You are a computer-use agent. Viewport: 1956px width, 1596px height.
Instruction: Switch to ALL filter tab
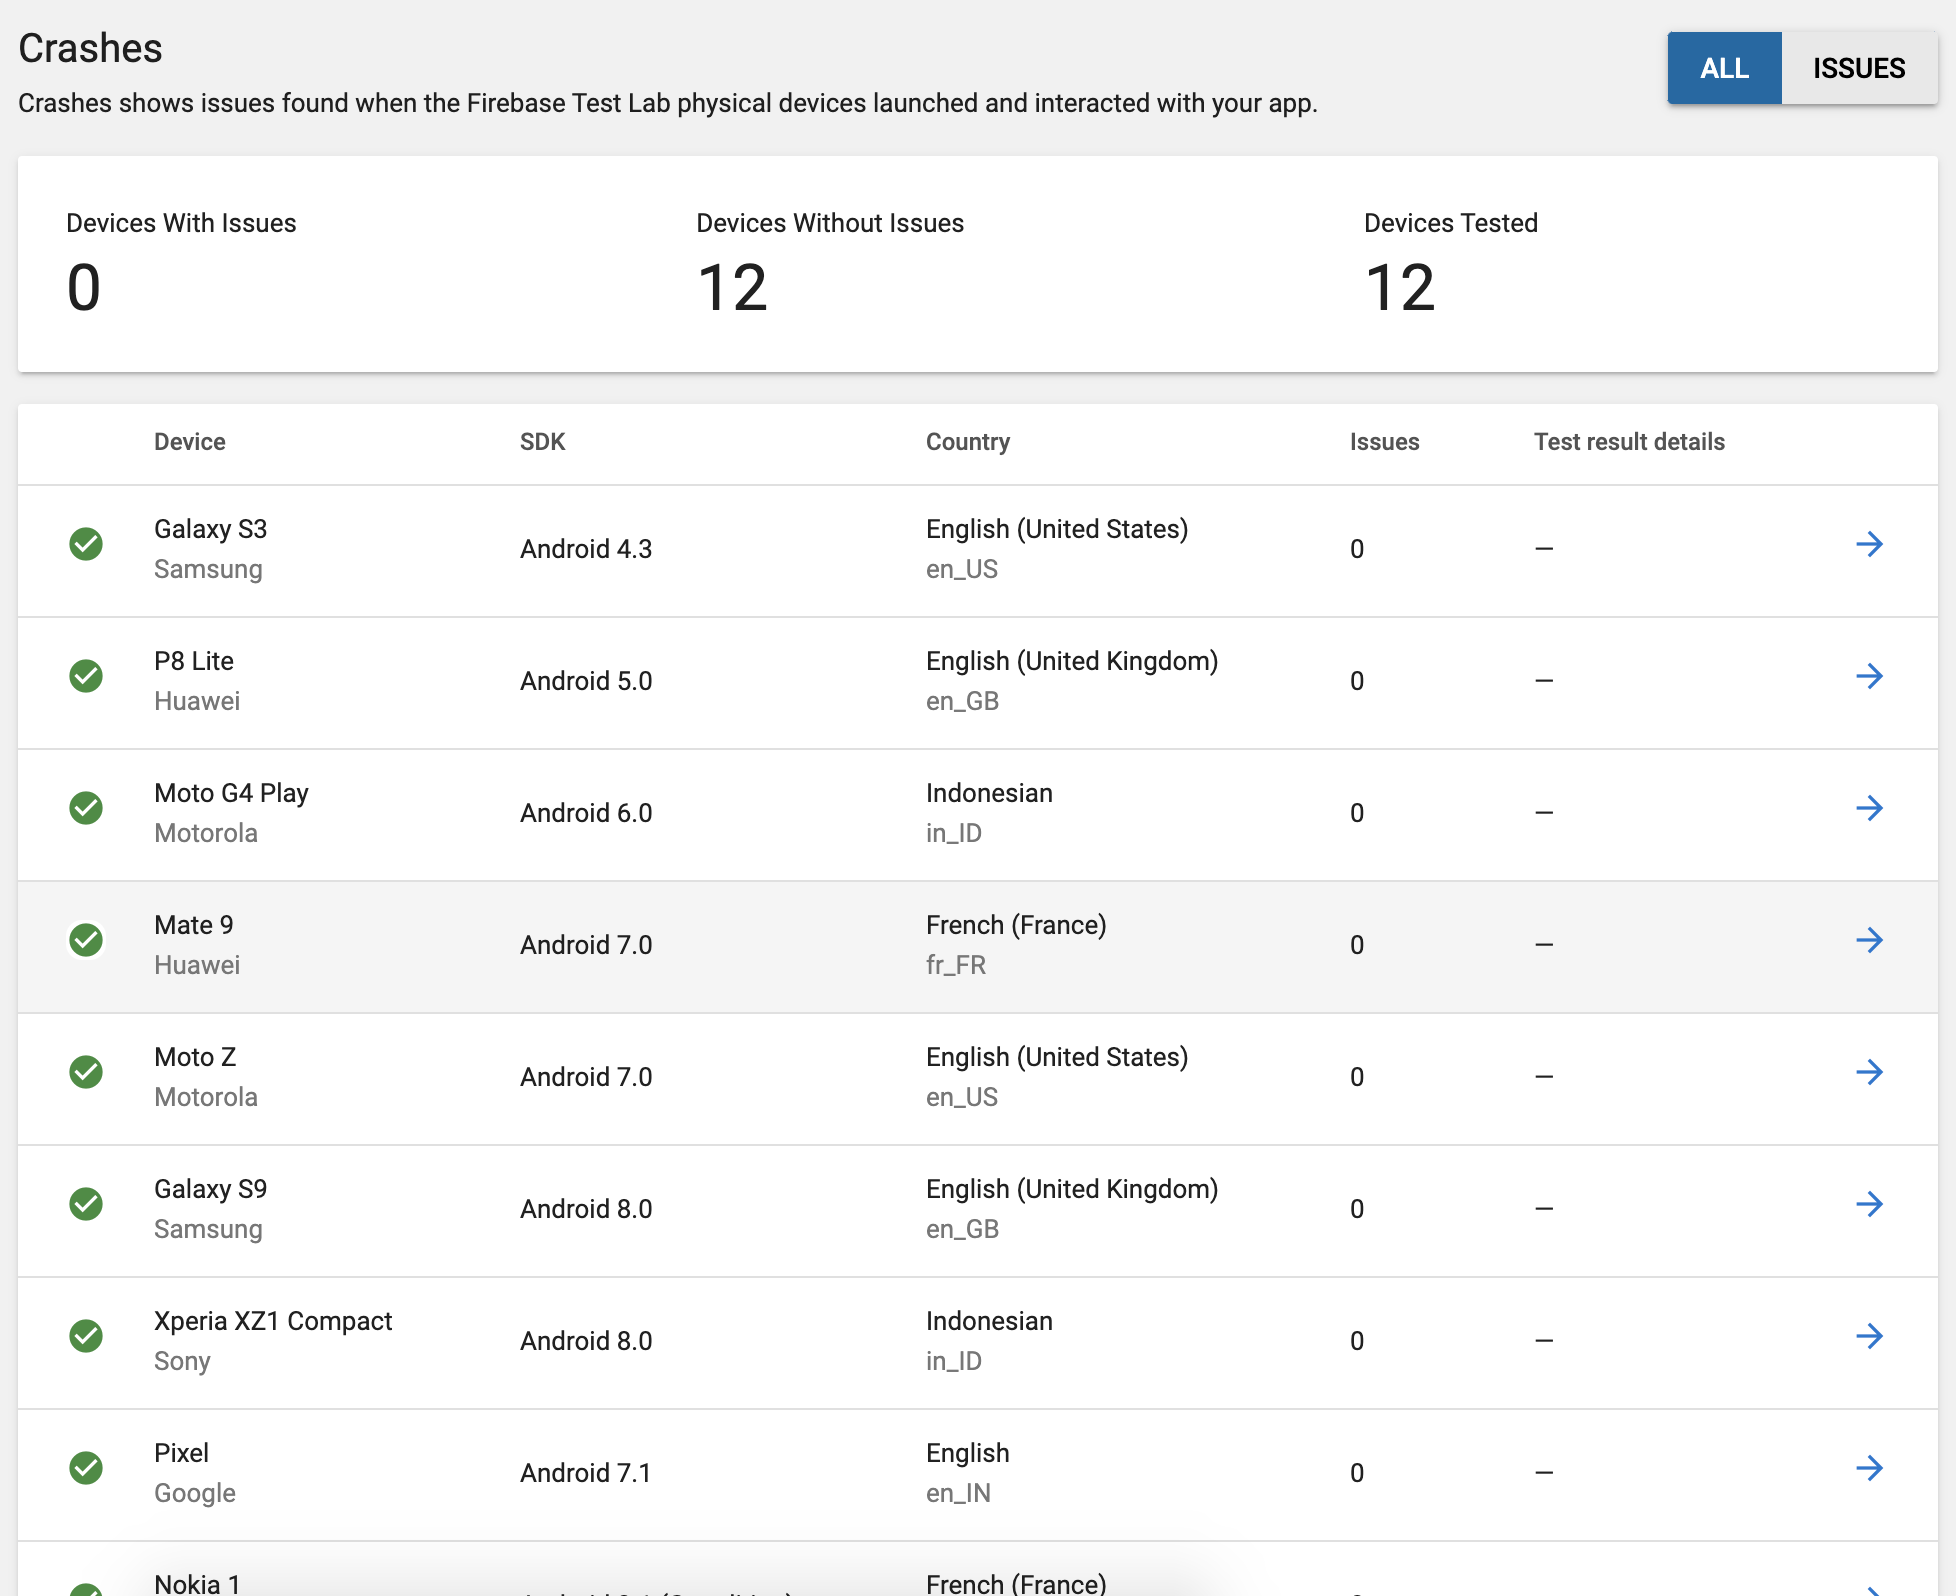pos(1723,68)
